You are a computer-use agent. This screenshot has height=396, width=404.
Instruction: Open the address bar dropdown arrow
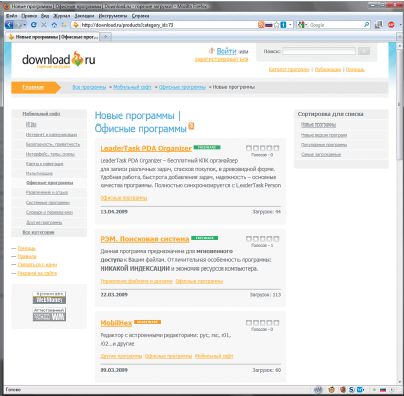click(x=290, y=25)
